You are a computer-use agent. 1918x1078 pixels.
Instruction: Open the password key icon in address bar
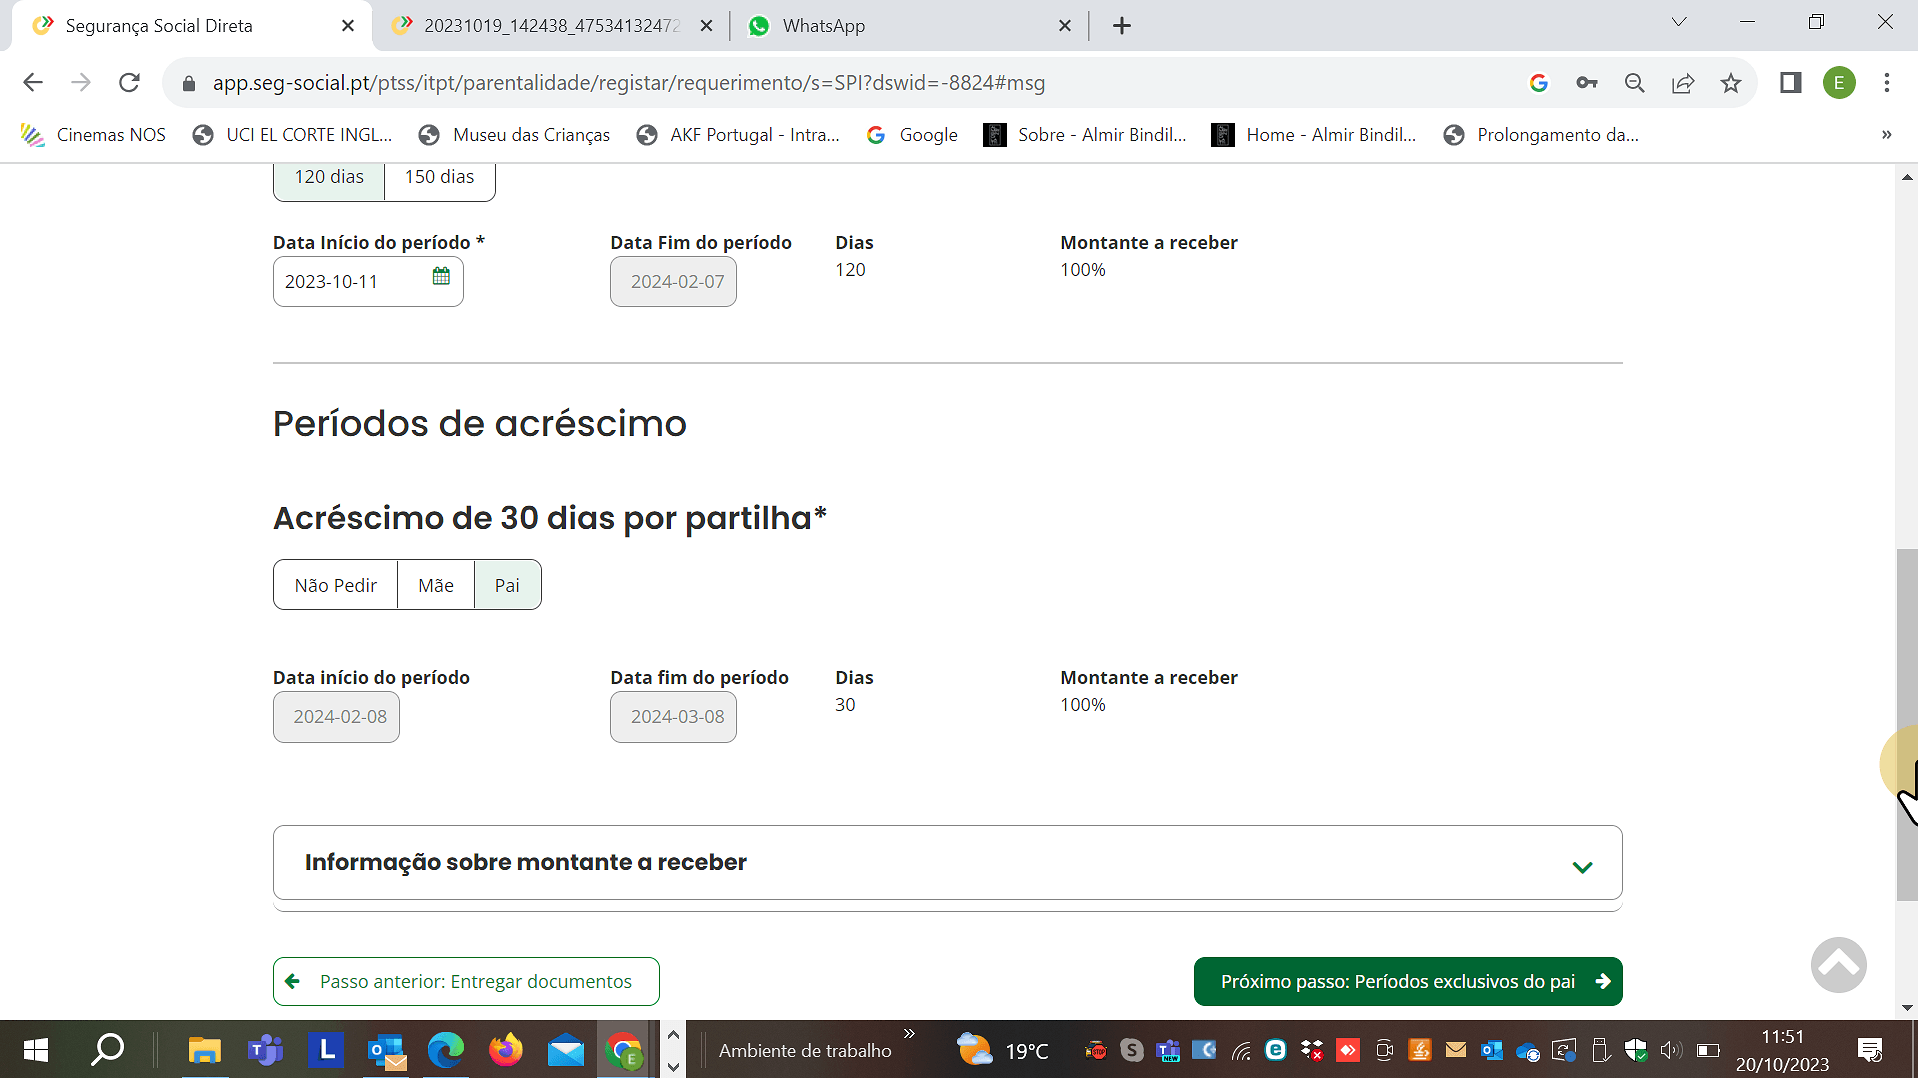[1587, 83]
